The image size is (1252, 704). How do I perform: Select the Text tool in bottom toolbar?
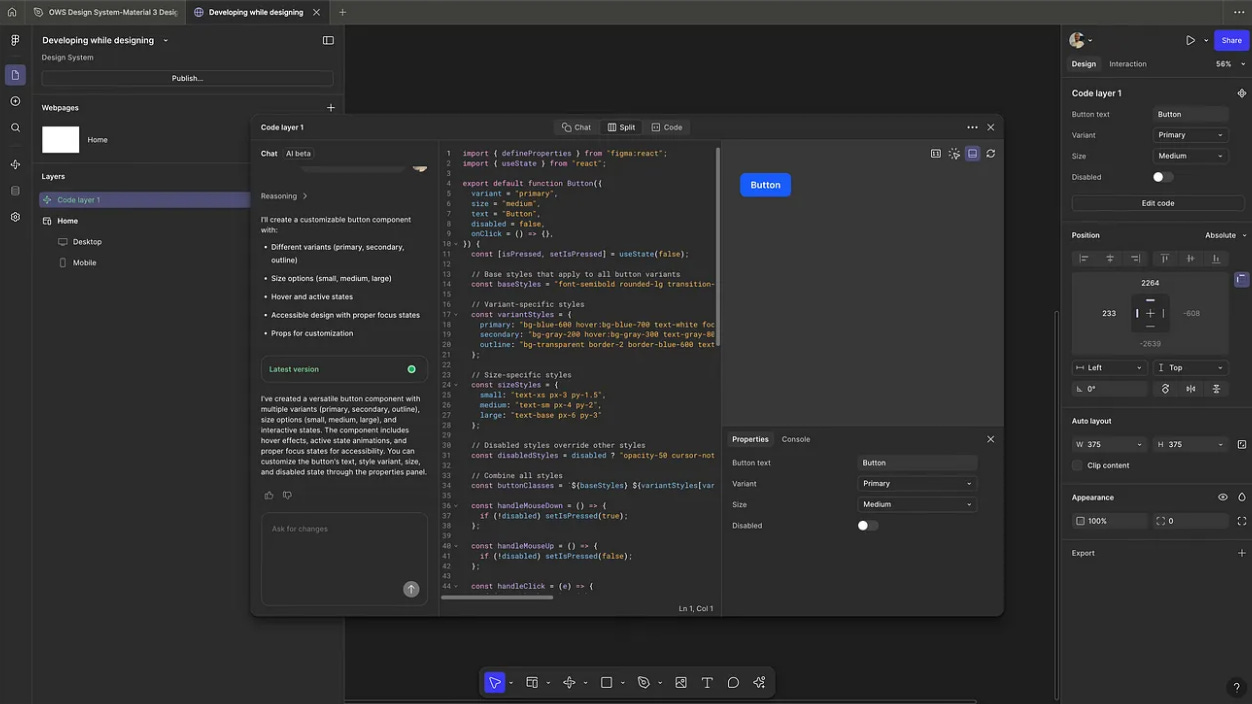pos(707,683)
